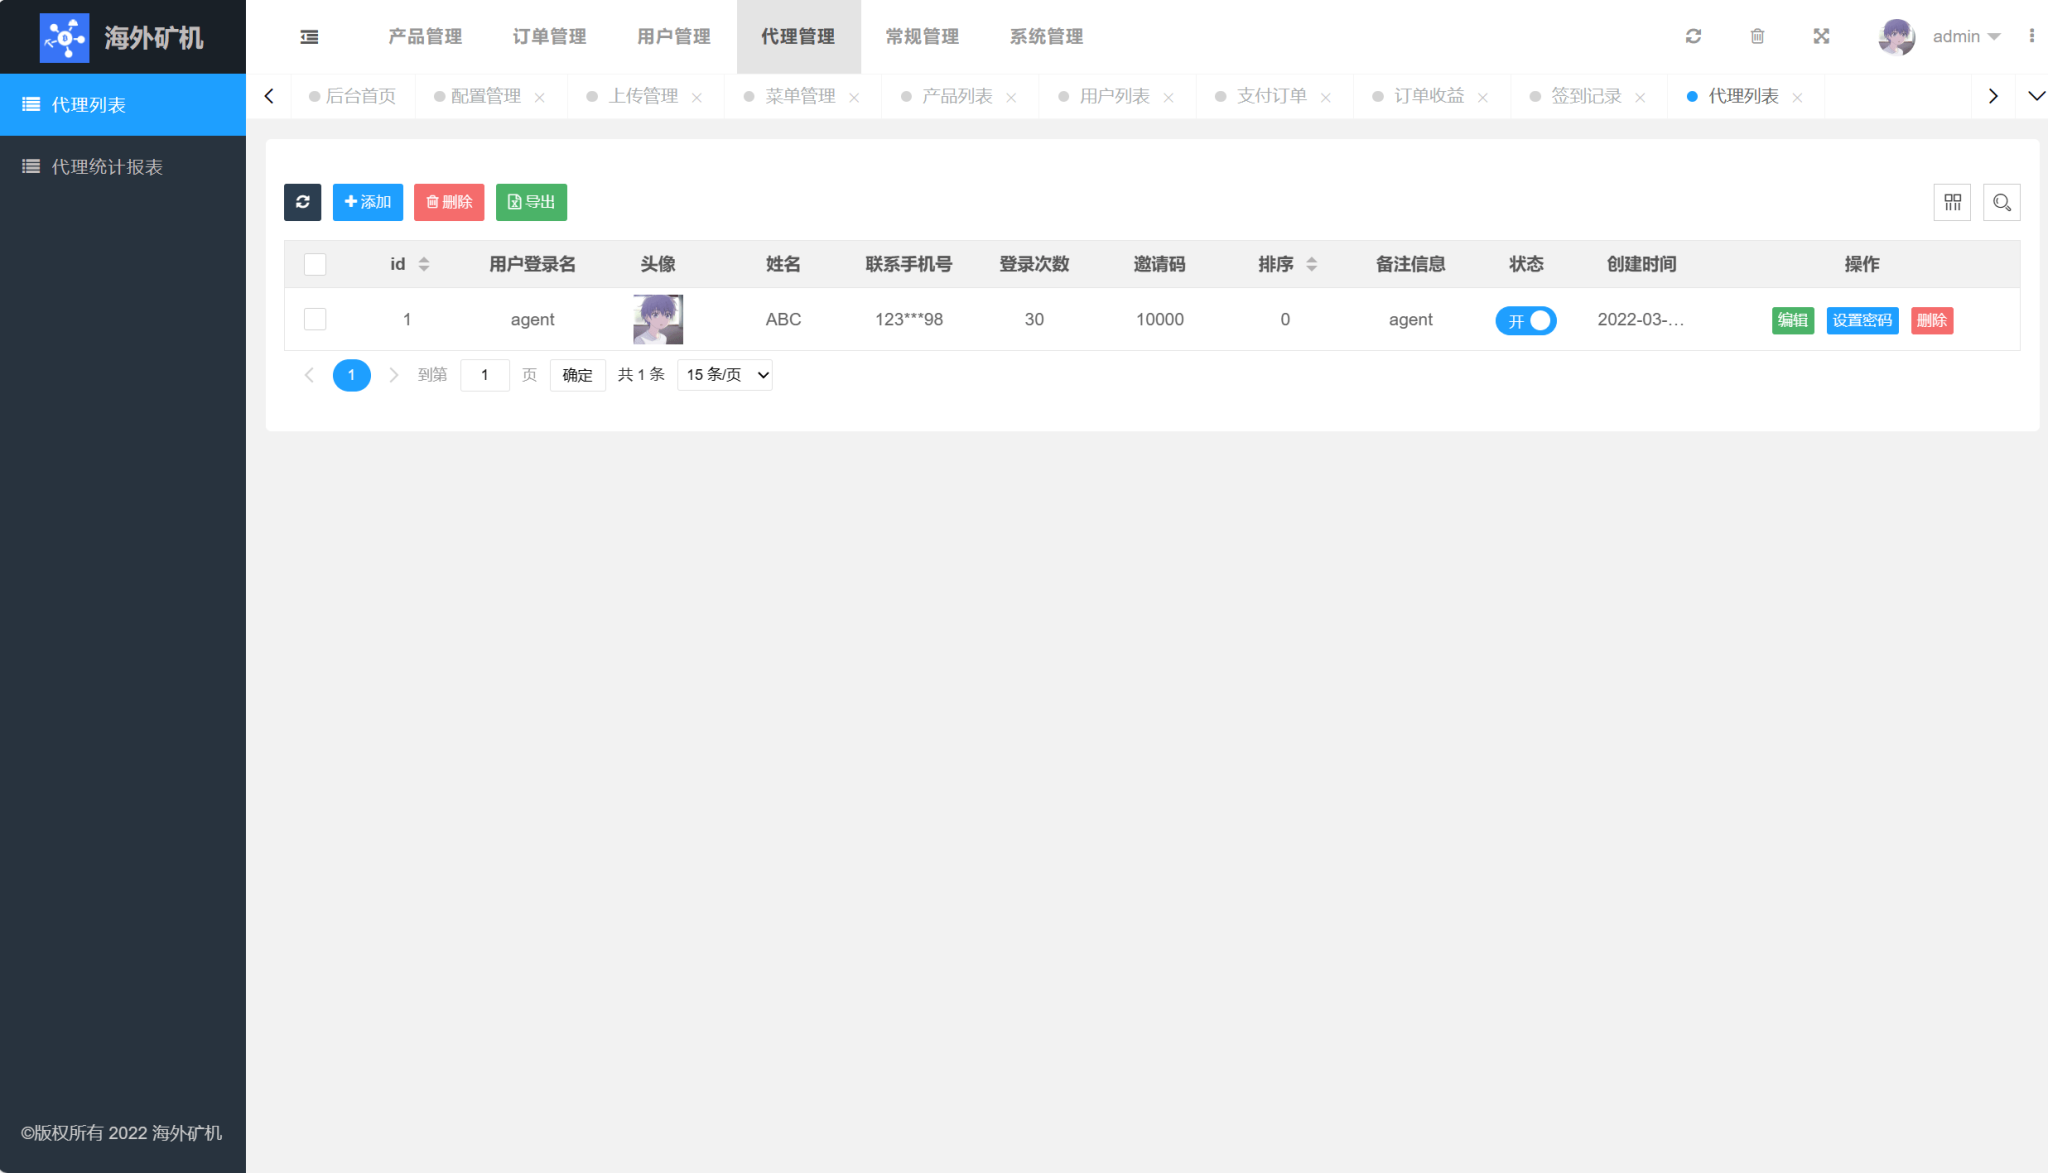Sort ascending by id column arrow
This screenshot has height=1173, width=2048.
click(x=424, y=259)
